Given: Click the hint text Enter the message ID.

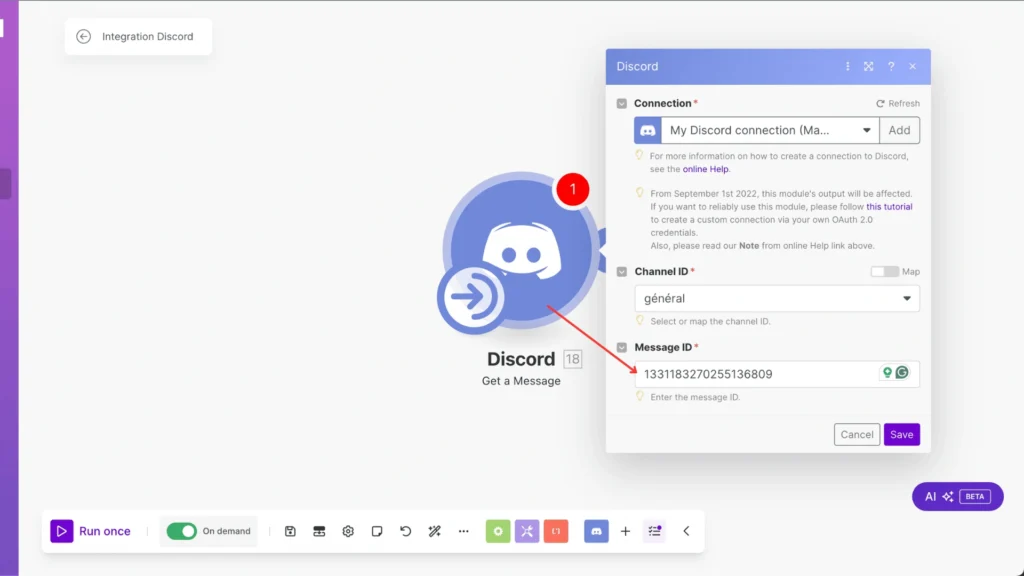Looking at the screenshot, I should [x=695, y=397].
